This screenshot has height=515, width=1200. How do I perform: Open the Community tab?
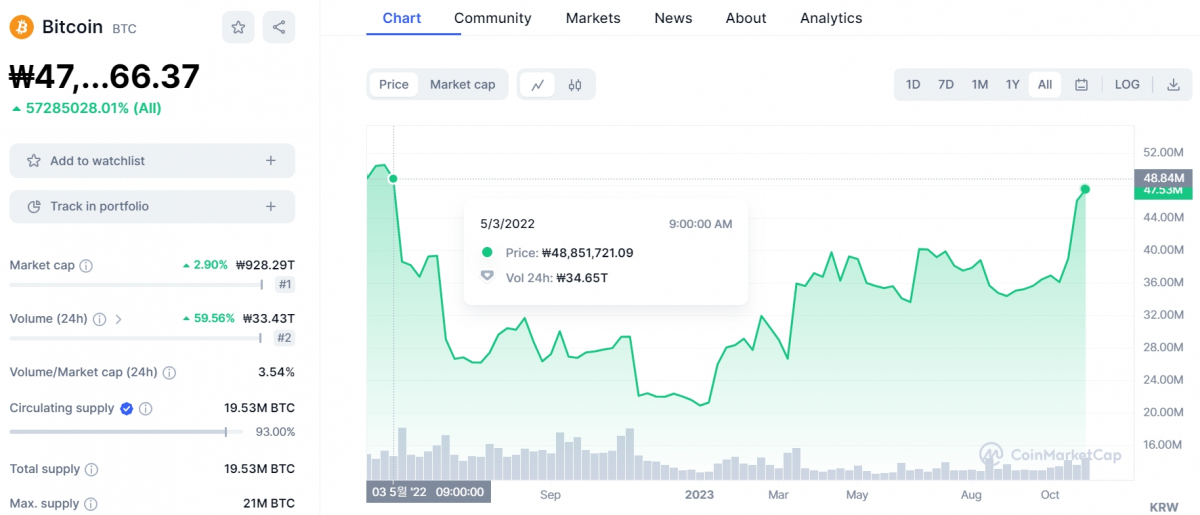point(492,18)
